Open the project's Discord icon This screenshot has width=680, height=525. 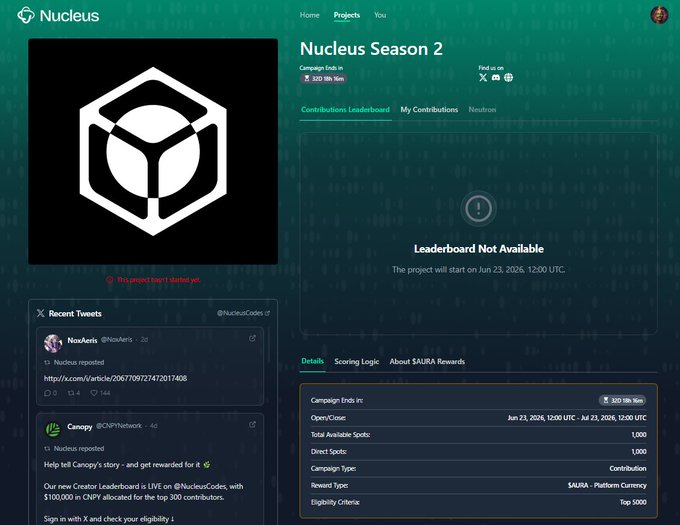[496, 78]
